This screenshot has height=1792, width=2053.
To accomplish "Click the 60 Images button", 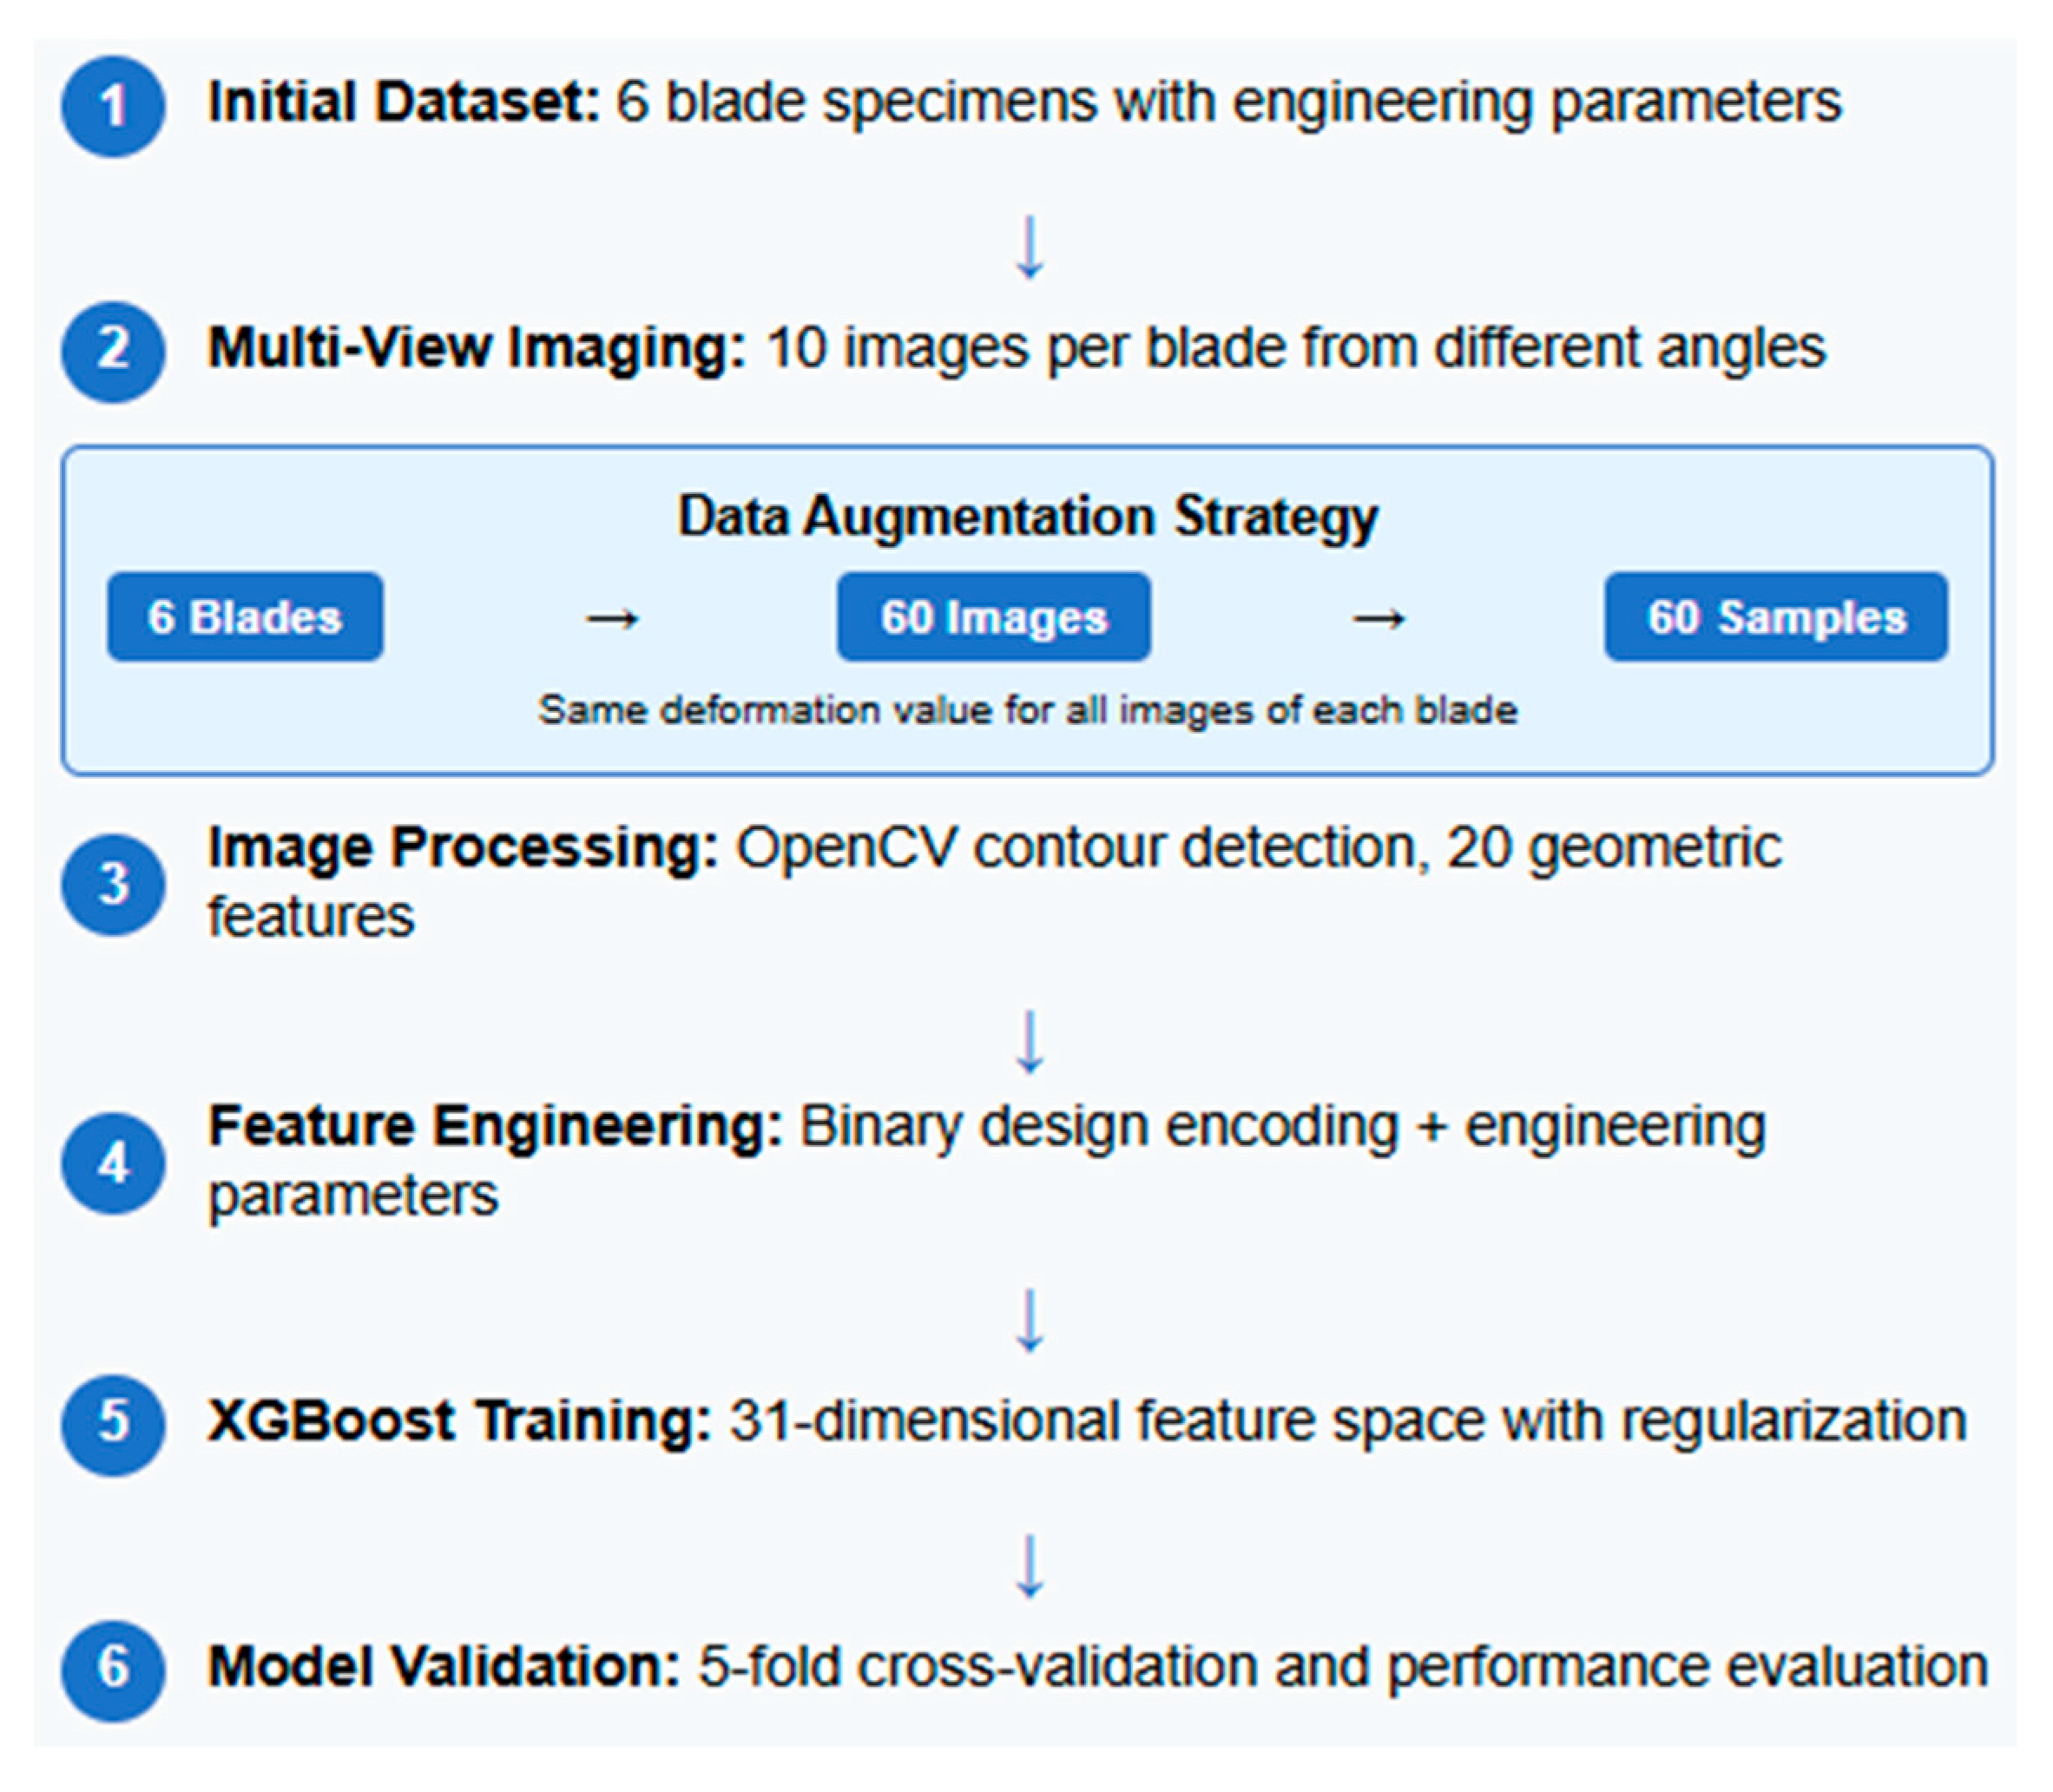I will pos(994,617).
